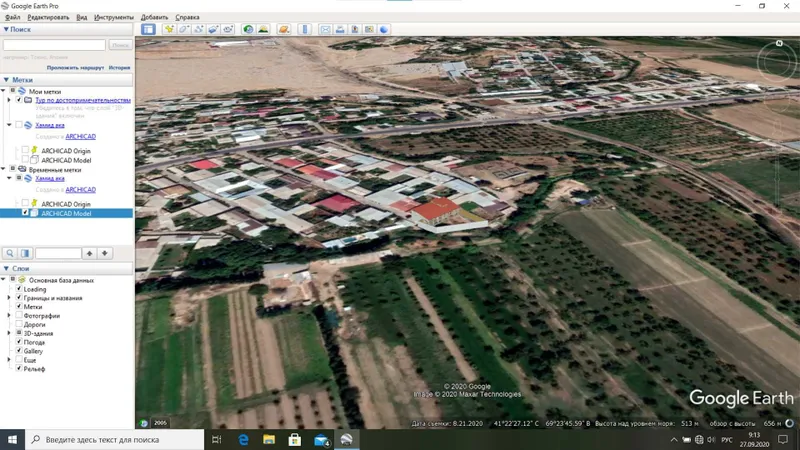Add a placemark with the pushpin tool

pos(169,29)
